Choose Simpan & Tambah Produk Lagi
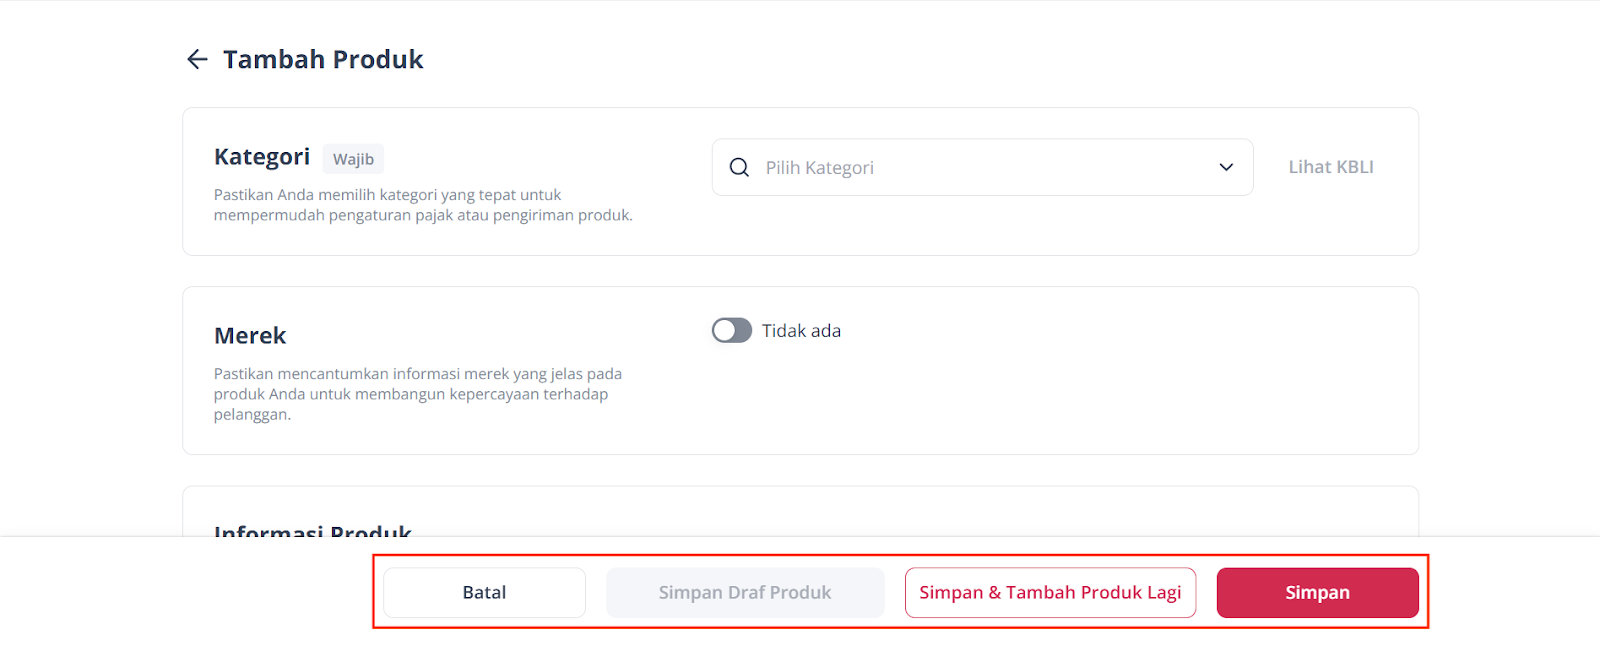This screenshot has width=1600, height=646. 1050,593
